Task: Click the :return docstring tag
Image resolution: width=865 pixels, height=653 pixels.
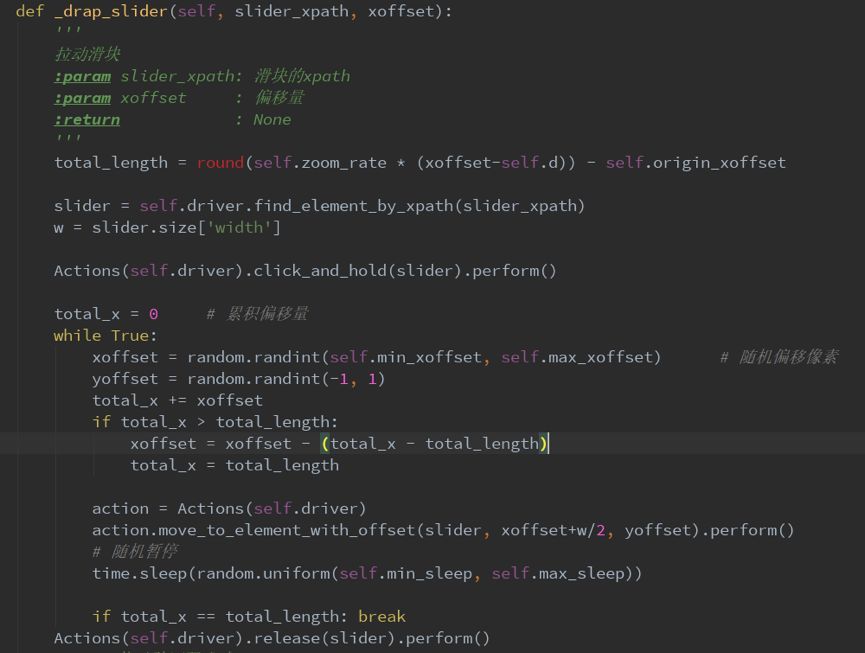Action: click(87, 119)
